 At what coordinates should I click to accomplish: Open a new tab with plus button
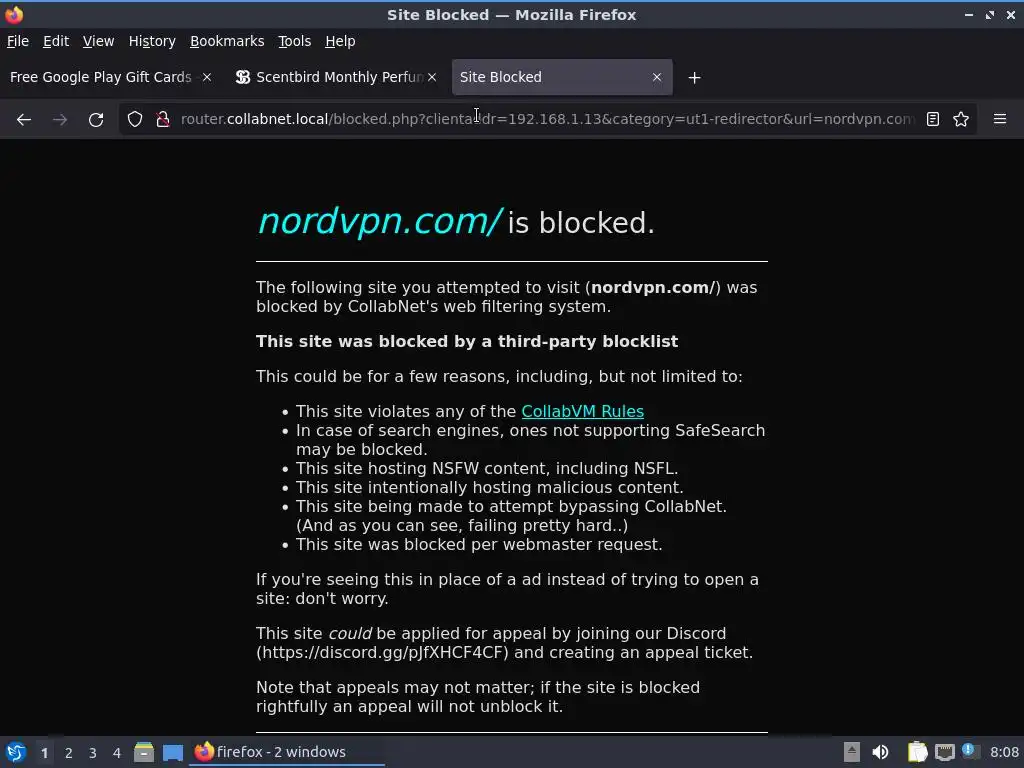click(x=694, y=78)
